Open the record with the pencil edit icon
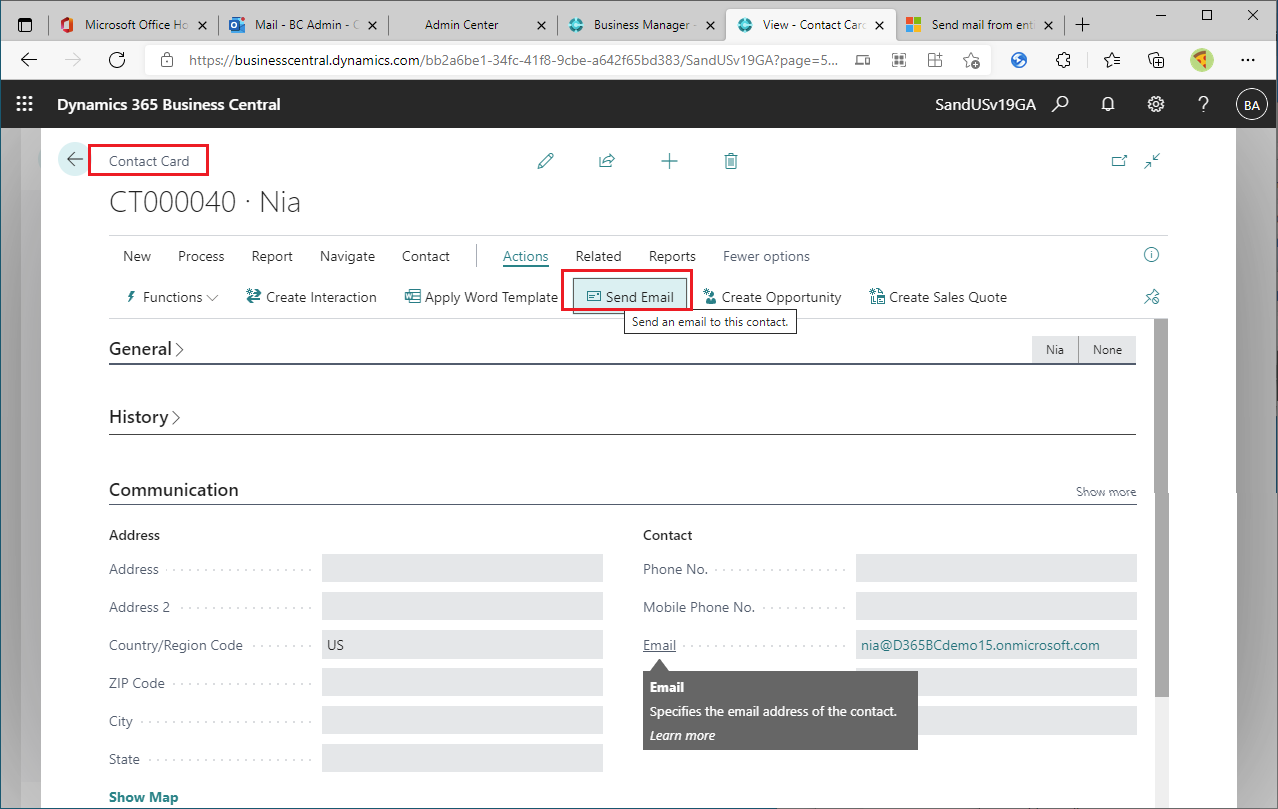Viewport: 1278px width, 809px height. [545, 160]
